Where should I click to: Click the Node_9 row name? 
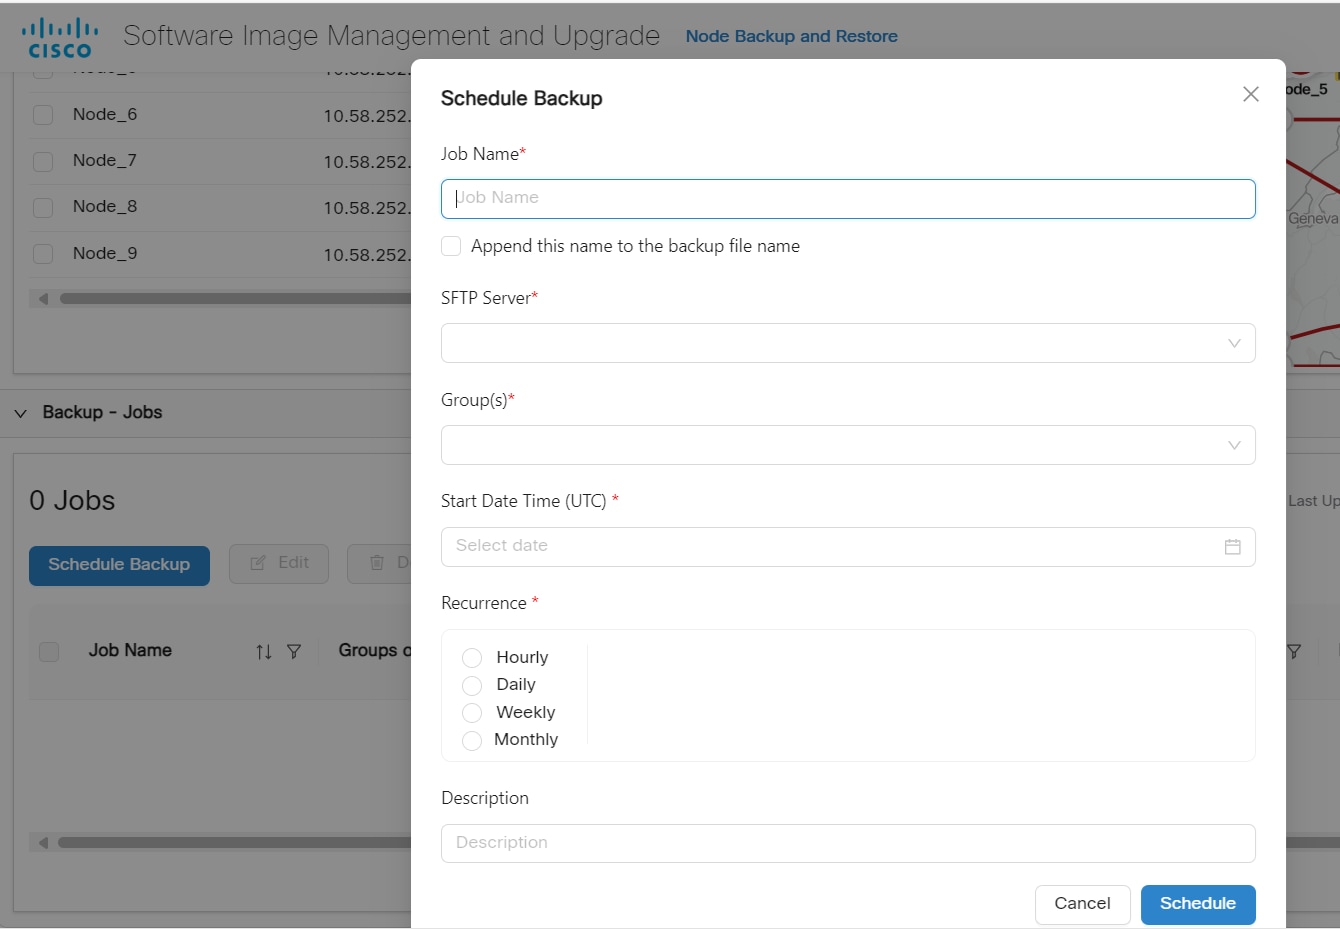(x=105, y=253)
